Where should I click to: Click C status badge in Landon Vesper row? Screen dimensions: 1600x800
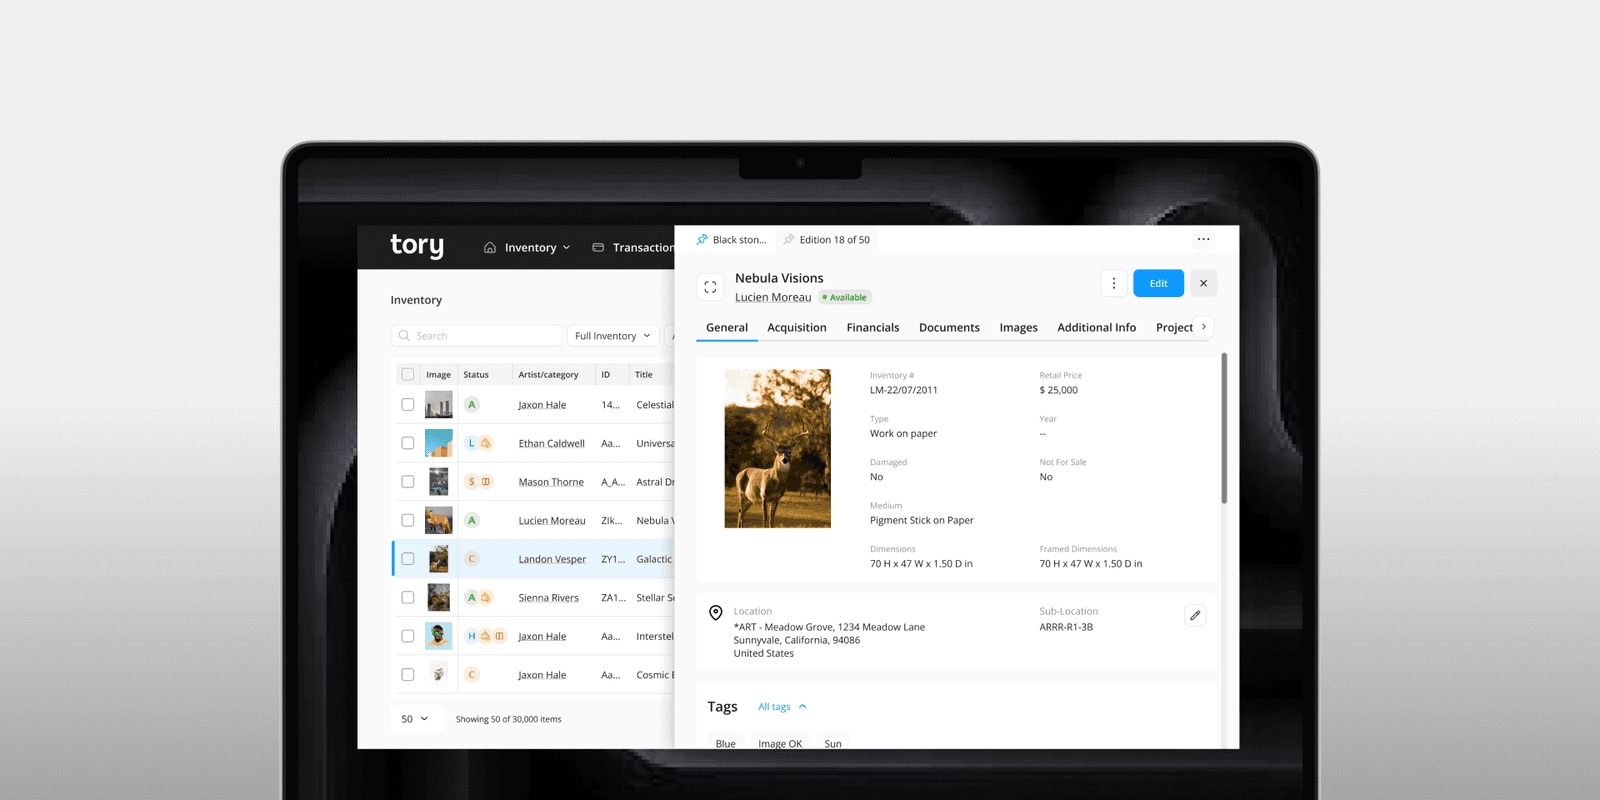472,559
